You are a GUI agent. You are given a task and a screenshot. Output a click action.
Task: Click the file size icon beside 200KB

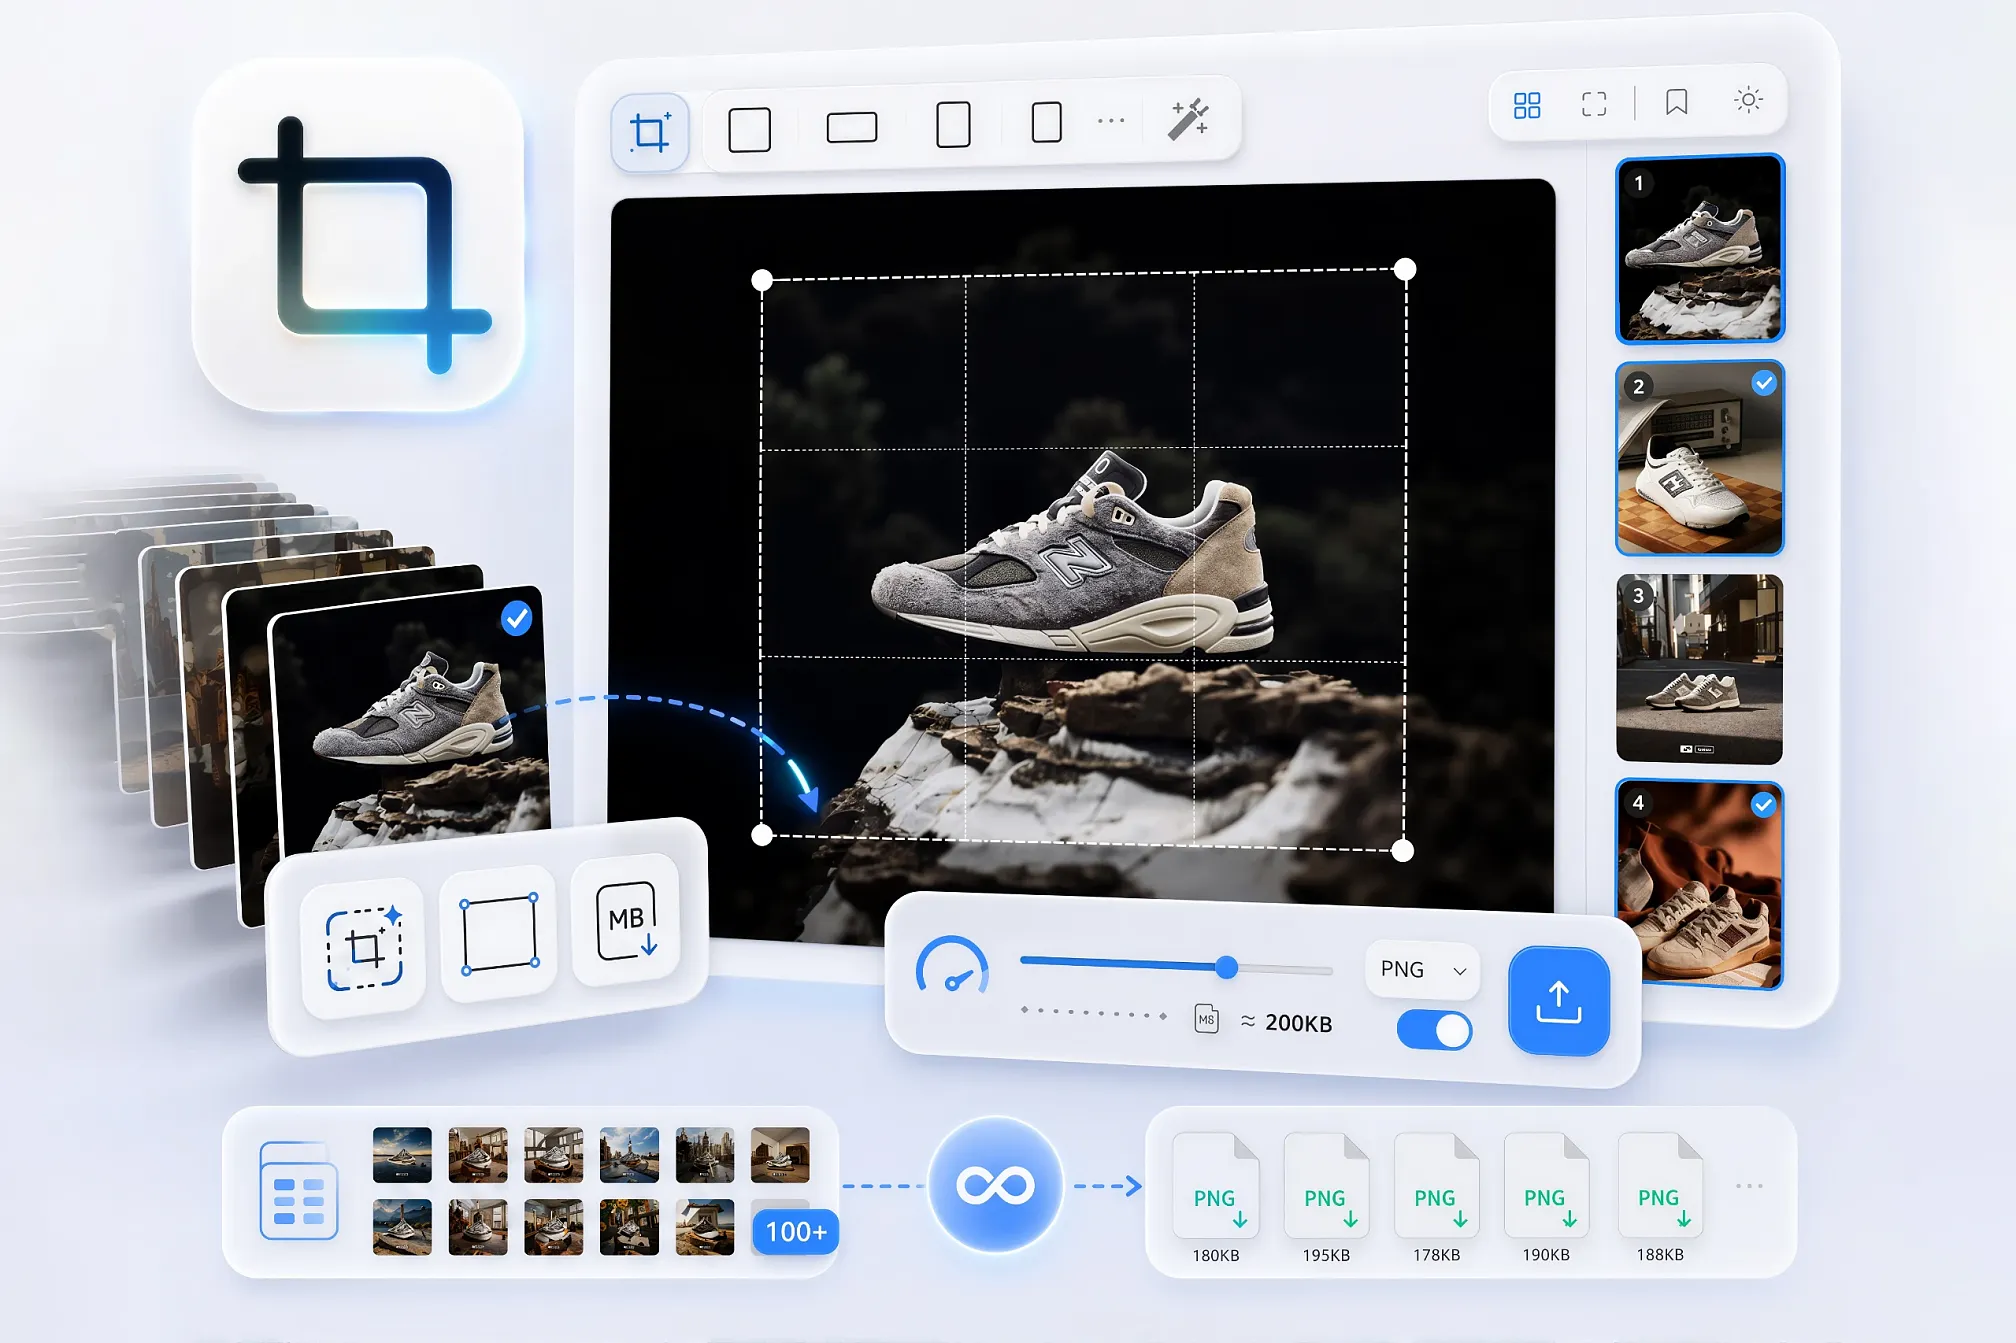click(x=1207, y=1019)
